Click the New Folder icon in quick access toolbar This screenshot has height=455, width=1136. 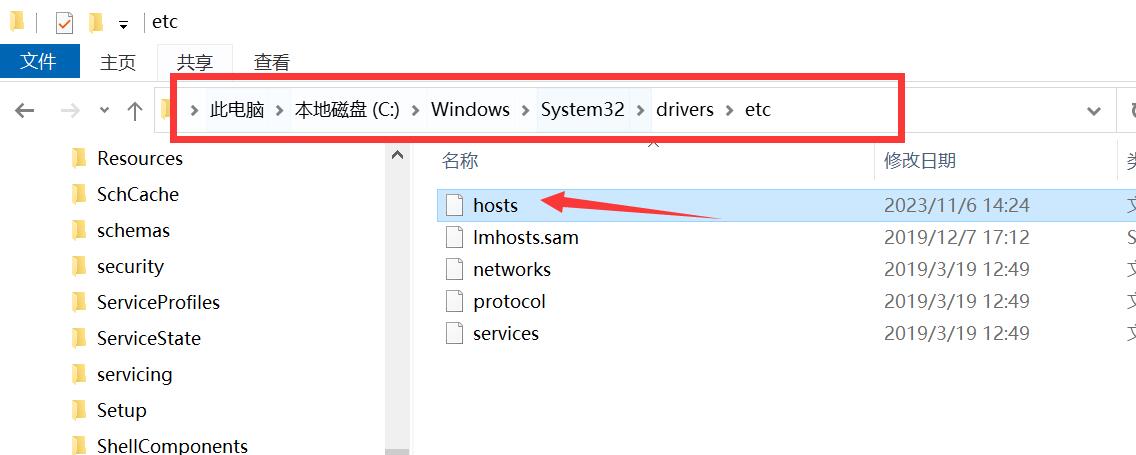[x=96, y=23]
